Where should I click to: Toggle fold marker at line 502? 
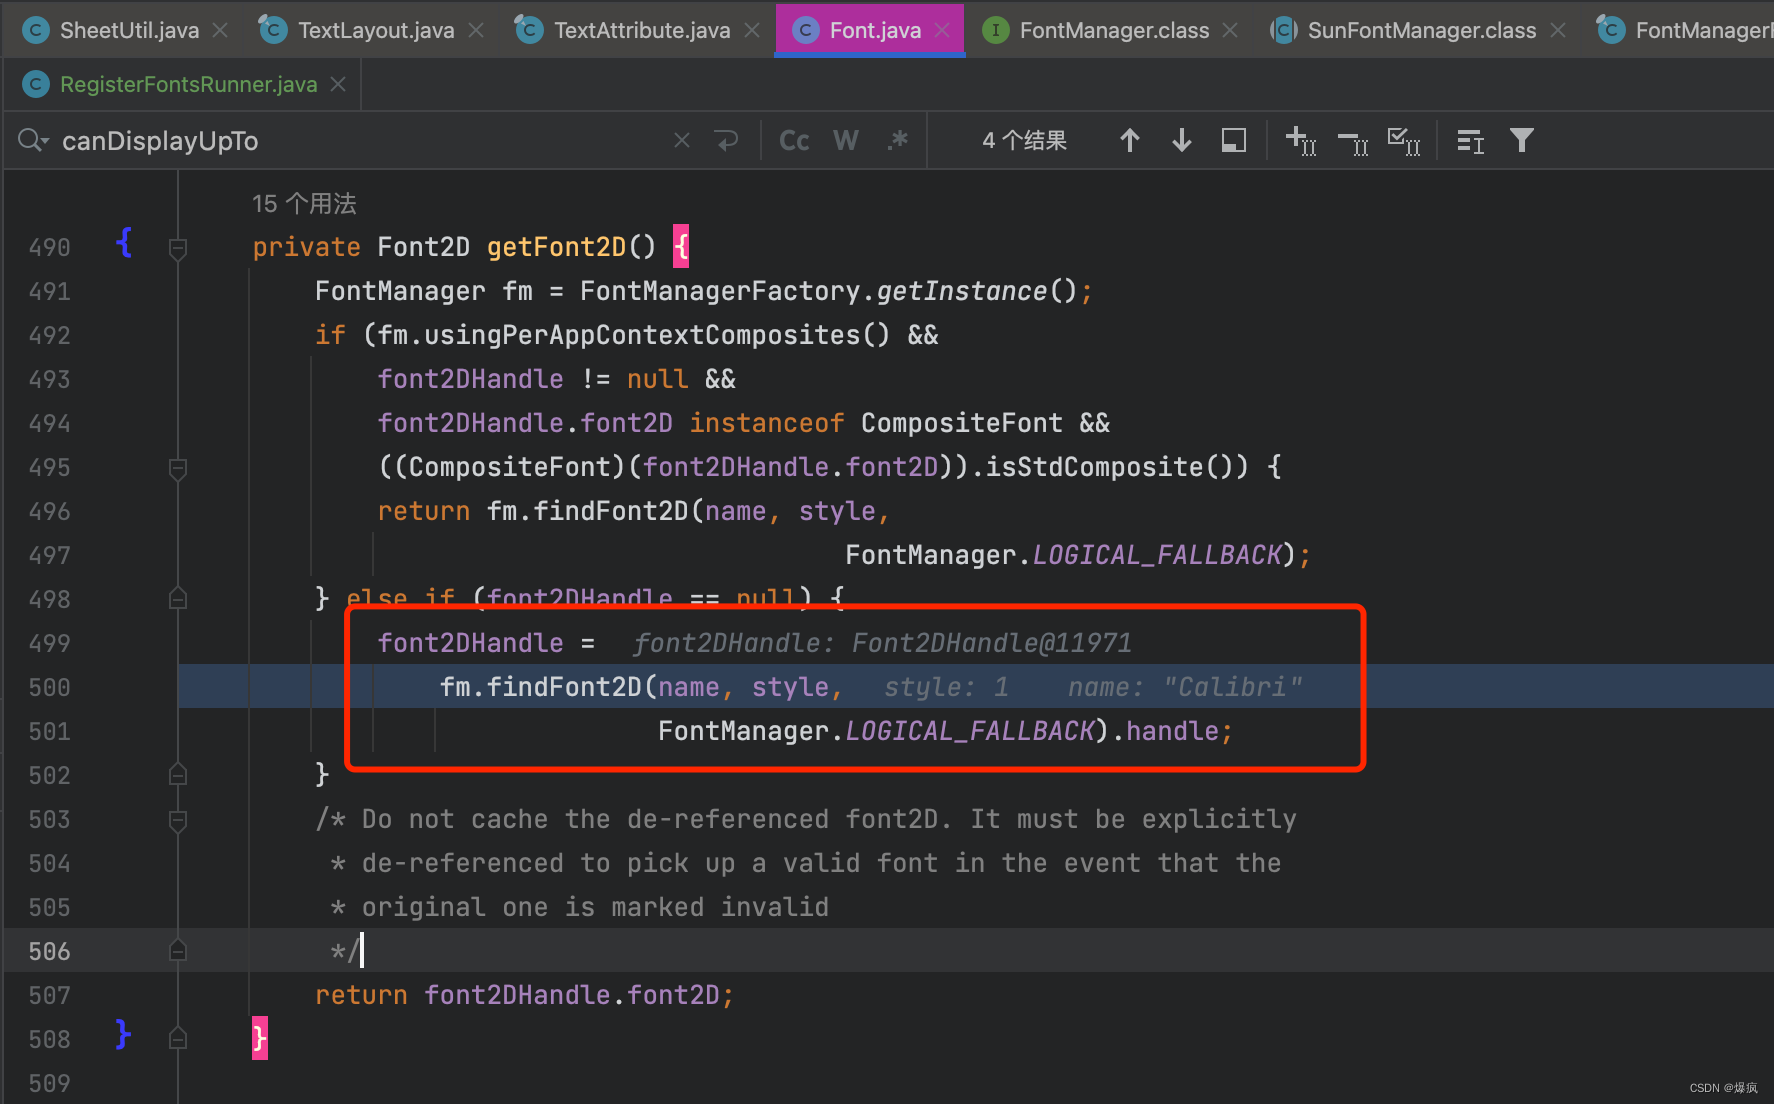pos(178,775)
